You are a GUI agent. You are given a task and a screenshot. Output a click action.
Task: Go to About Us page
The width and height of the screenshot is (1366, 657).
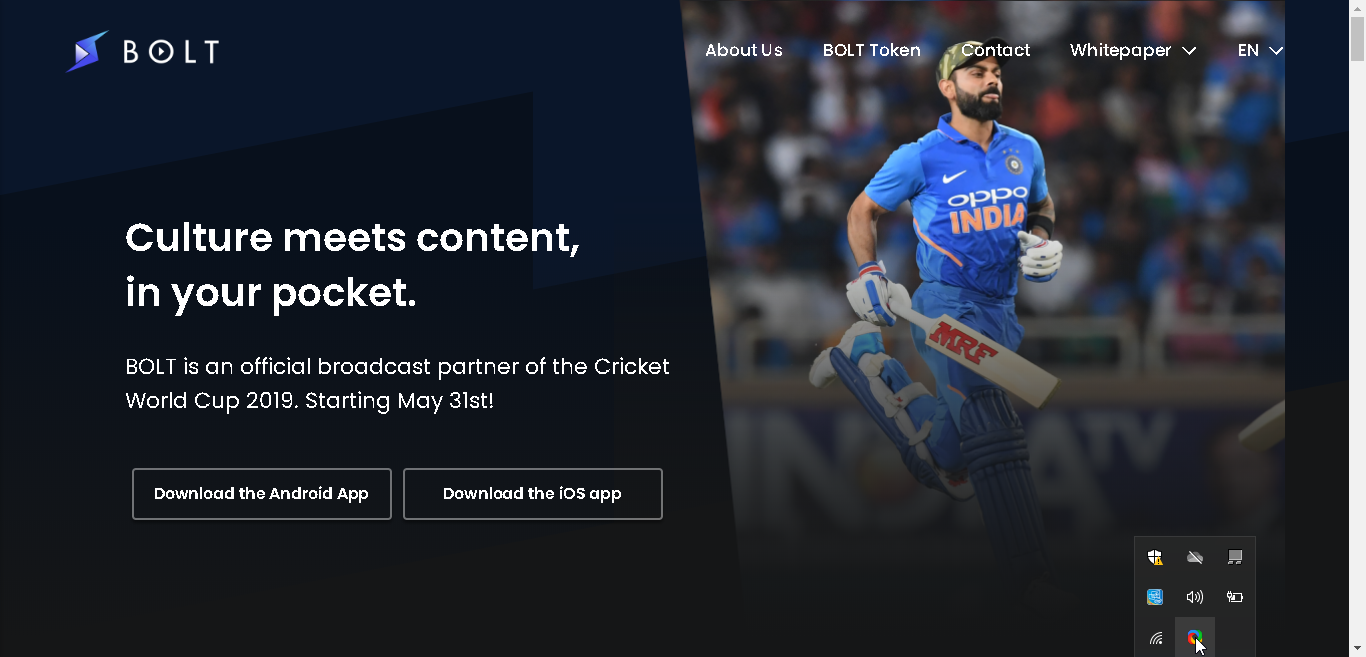744,50
